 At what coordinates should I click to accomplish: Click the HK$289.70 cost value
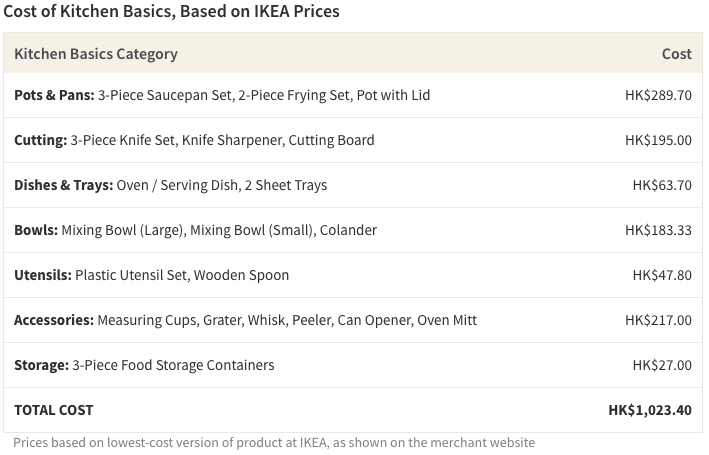click(x=658, y=95)
